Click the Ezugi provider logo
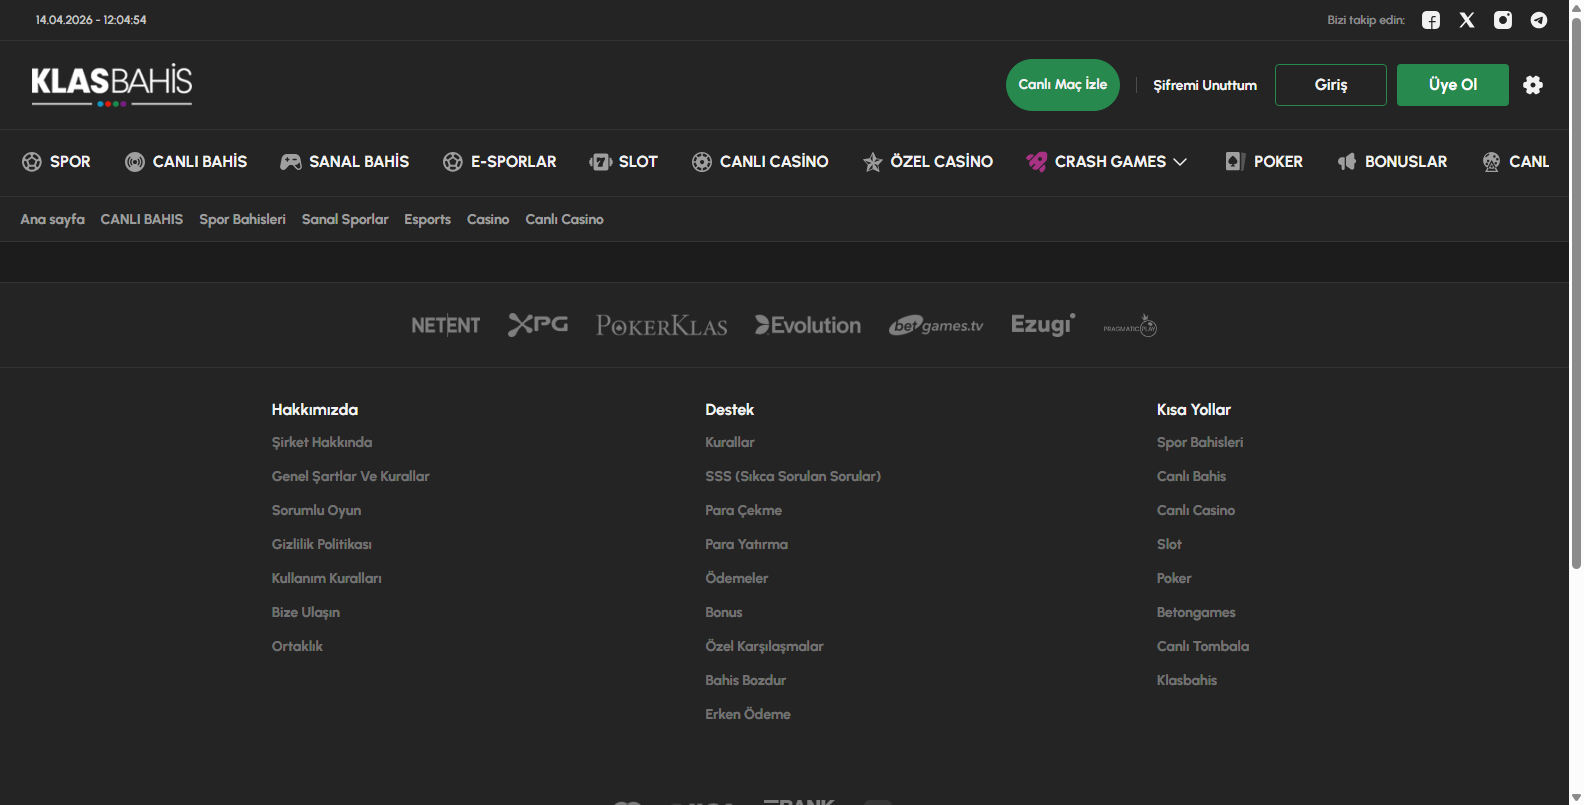Image resolution: width=1584 pixels, height=805 pixels. click(1042, 325)
